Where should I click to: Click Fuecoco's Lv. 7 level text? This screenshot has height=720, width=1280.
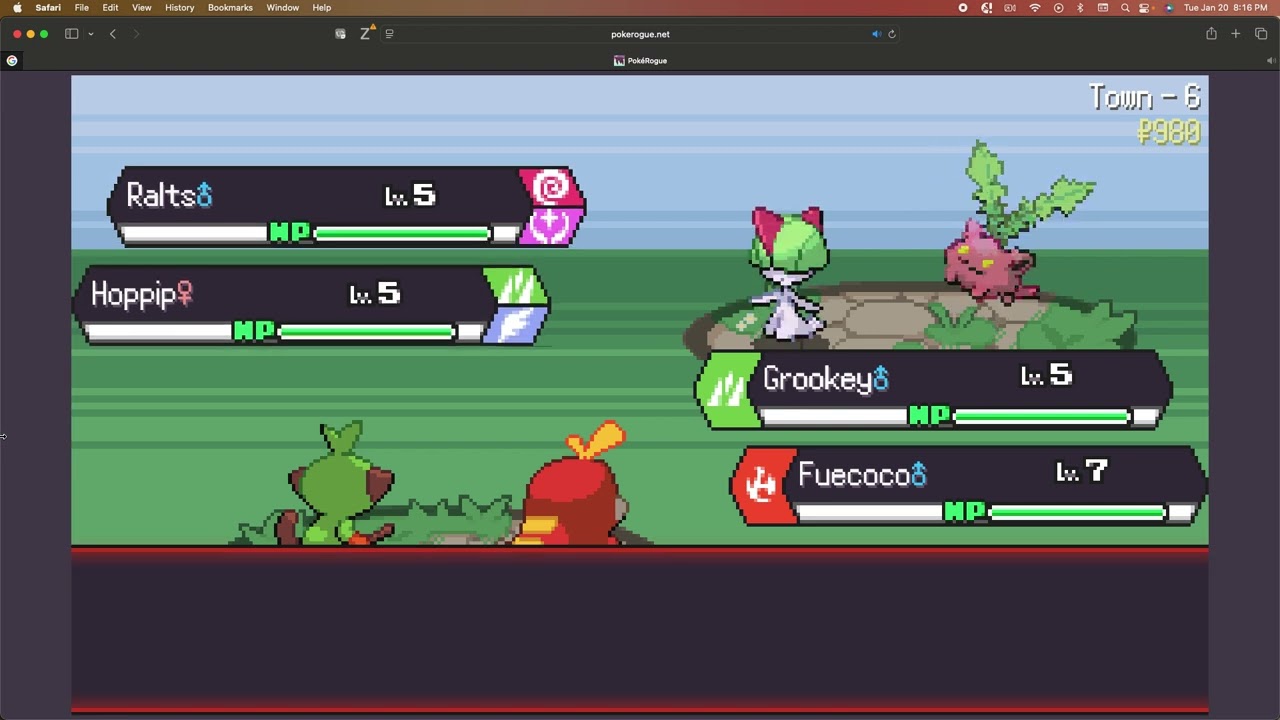click(1082, 471)
